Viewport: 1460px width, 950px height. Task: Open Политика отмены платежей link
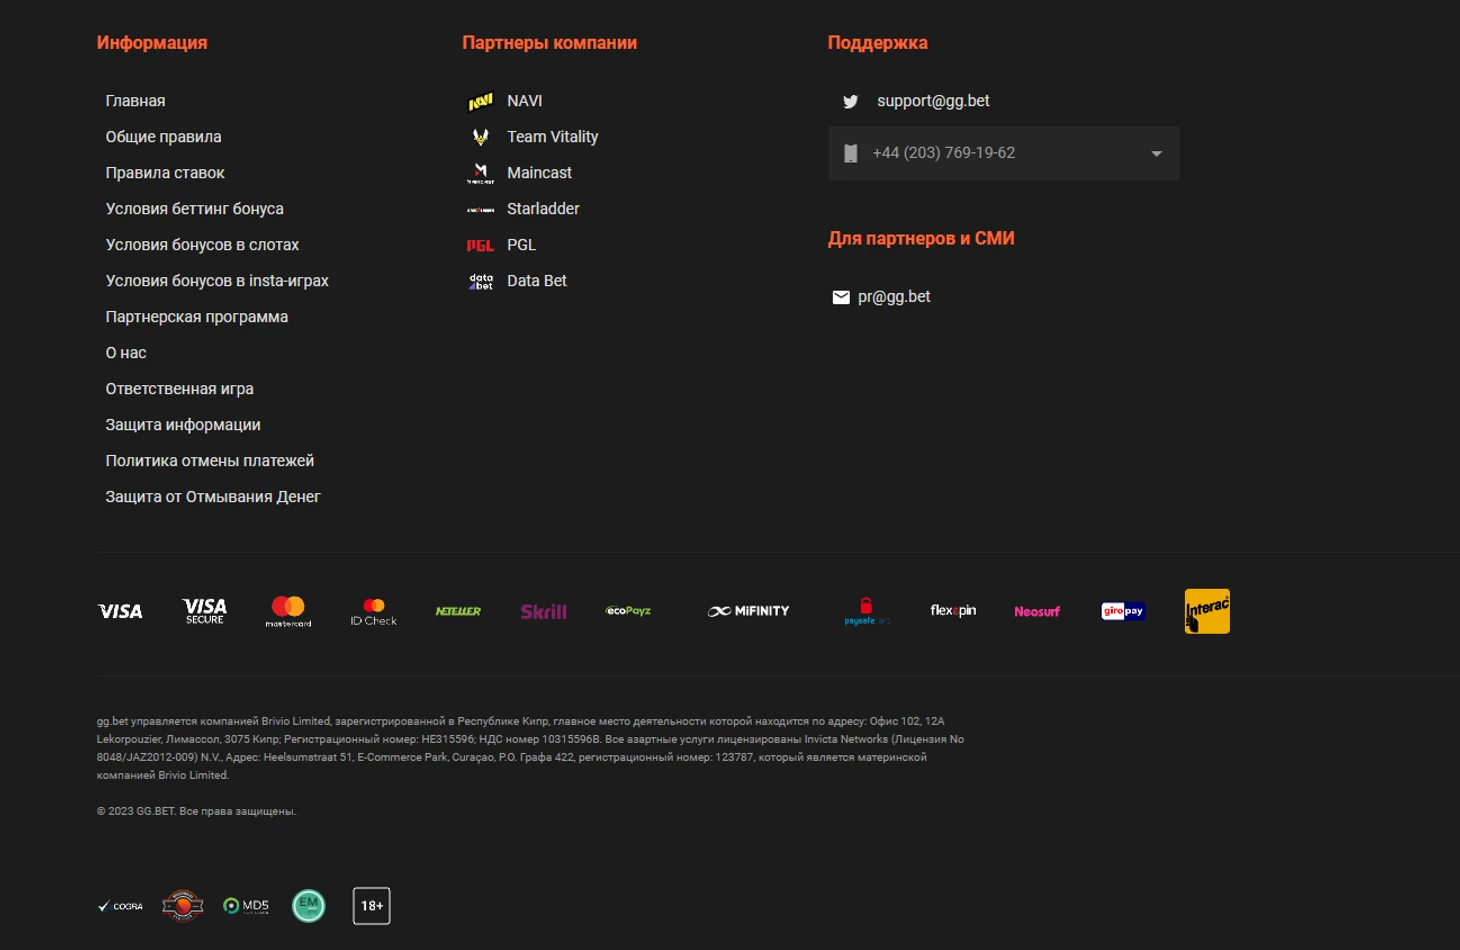pos(210,461)
